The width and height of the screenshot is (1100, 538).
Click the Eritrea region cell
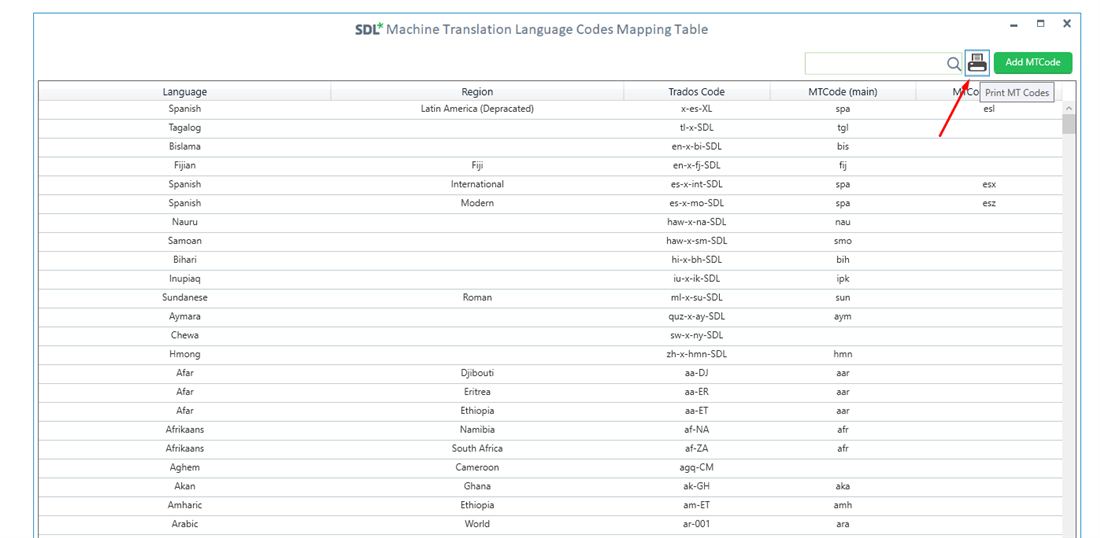477,391
